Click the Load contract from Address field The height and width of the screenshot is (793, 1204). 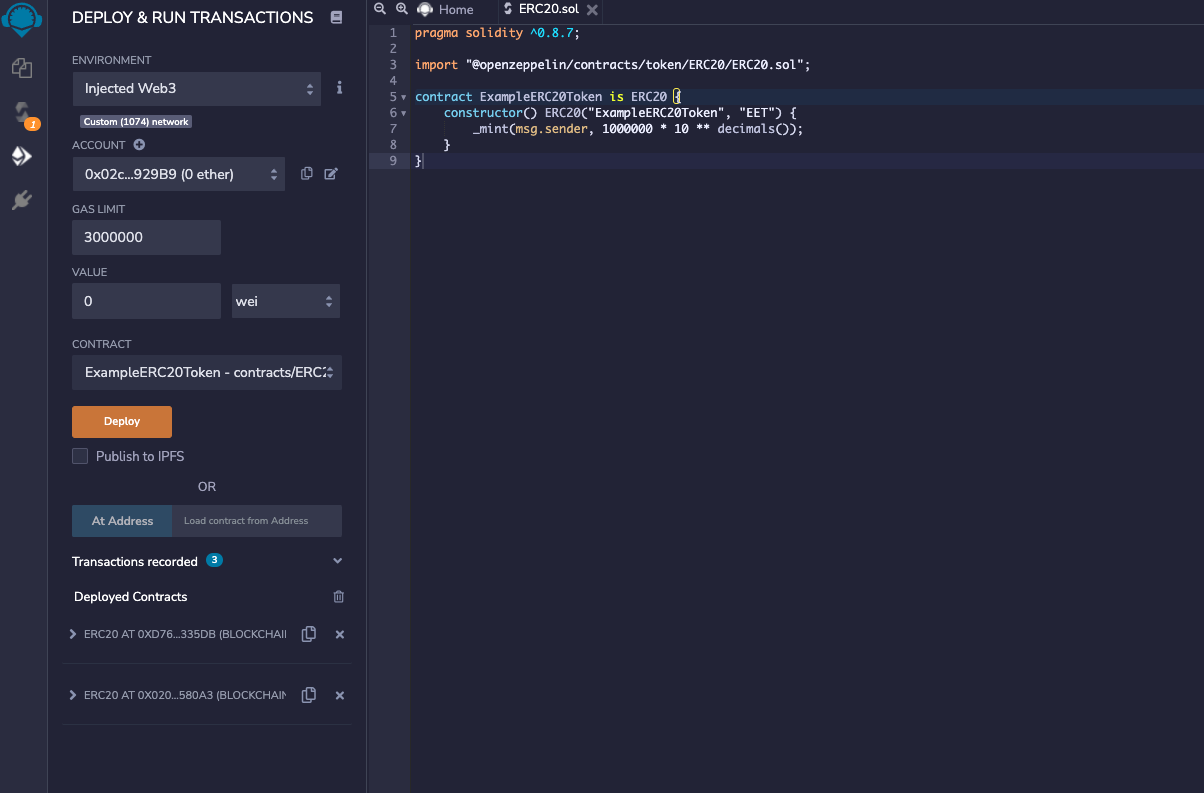tap(257, 521)
